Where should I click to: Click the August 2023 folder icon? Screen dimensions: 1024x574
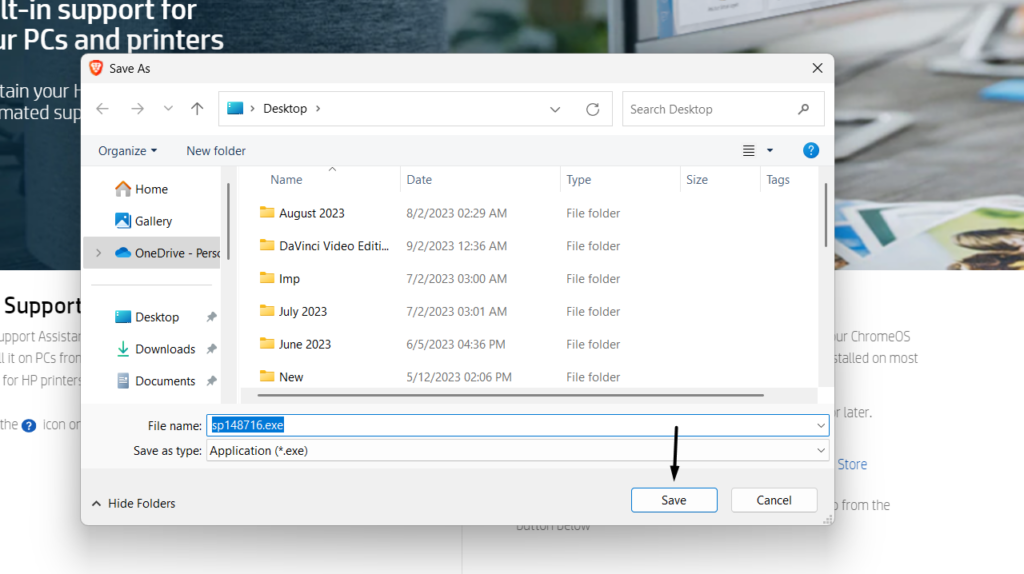(266, 212)
